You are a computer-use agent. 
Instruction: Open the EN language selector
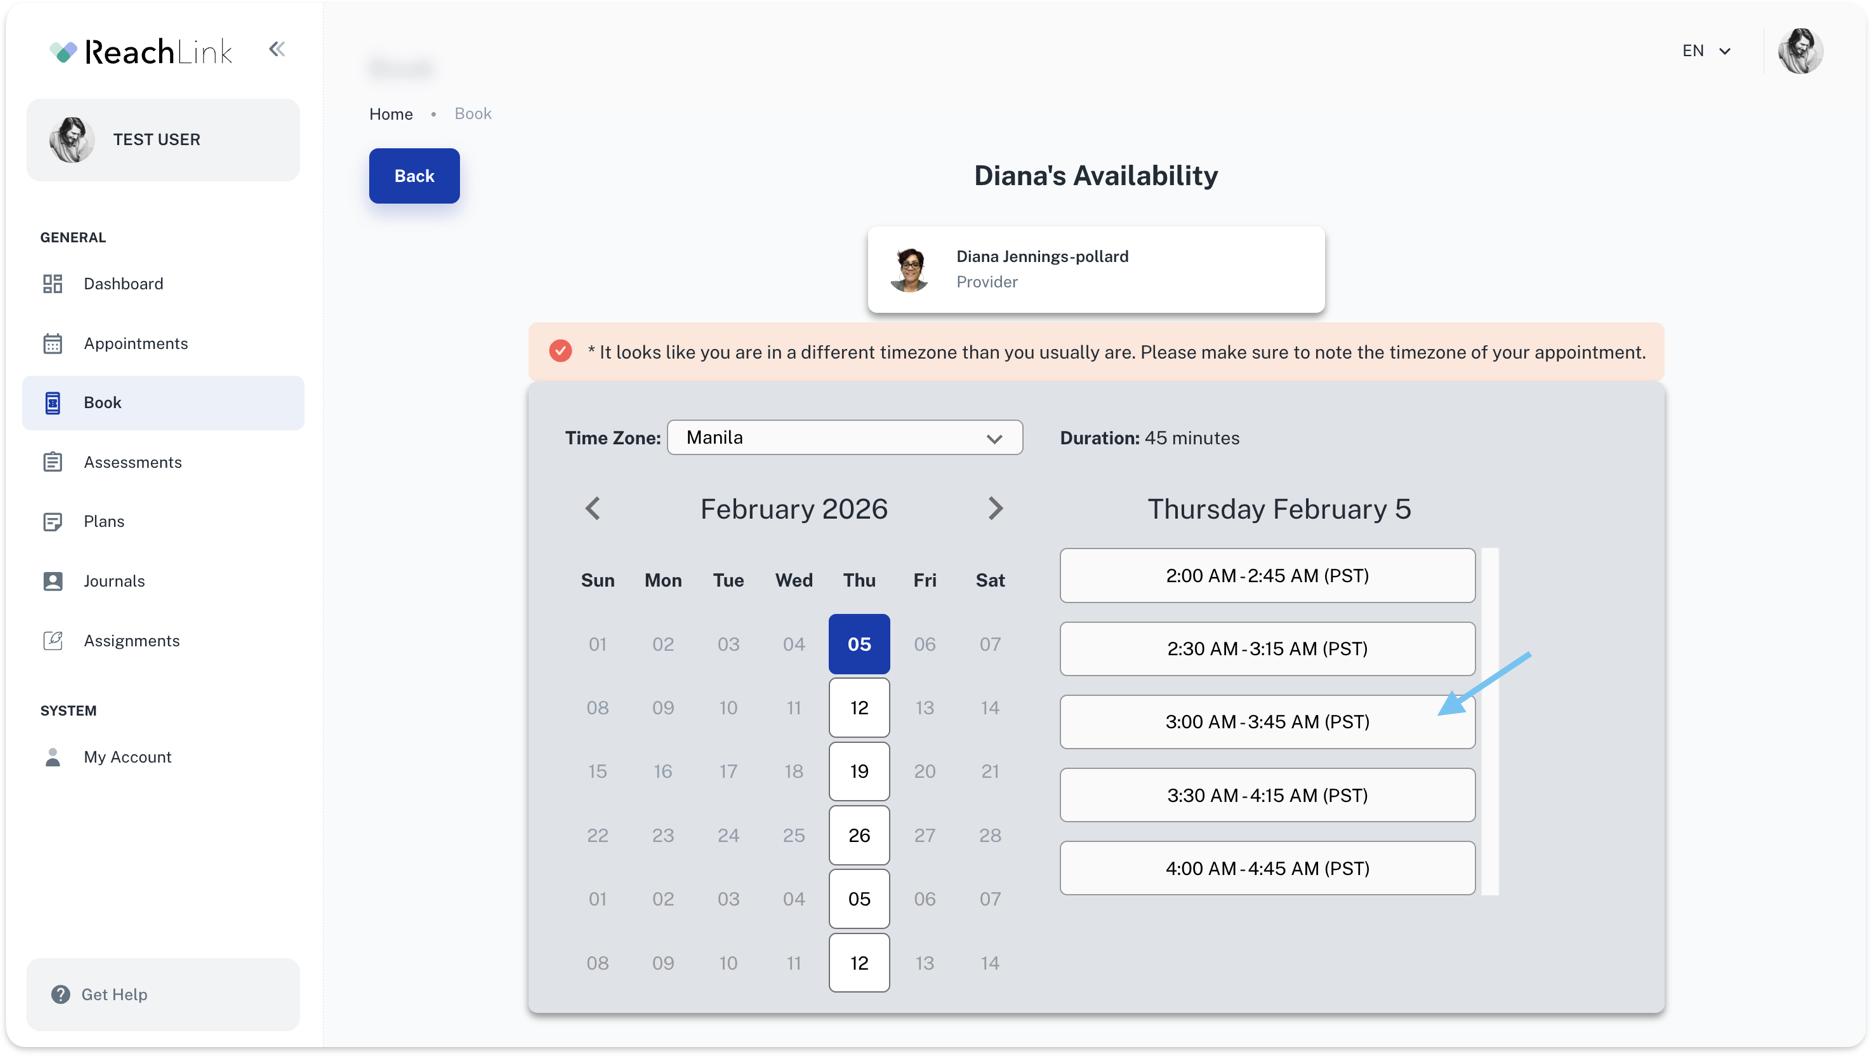click(x=1706, y=51)
